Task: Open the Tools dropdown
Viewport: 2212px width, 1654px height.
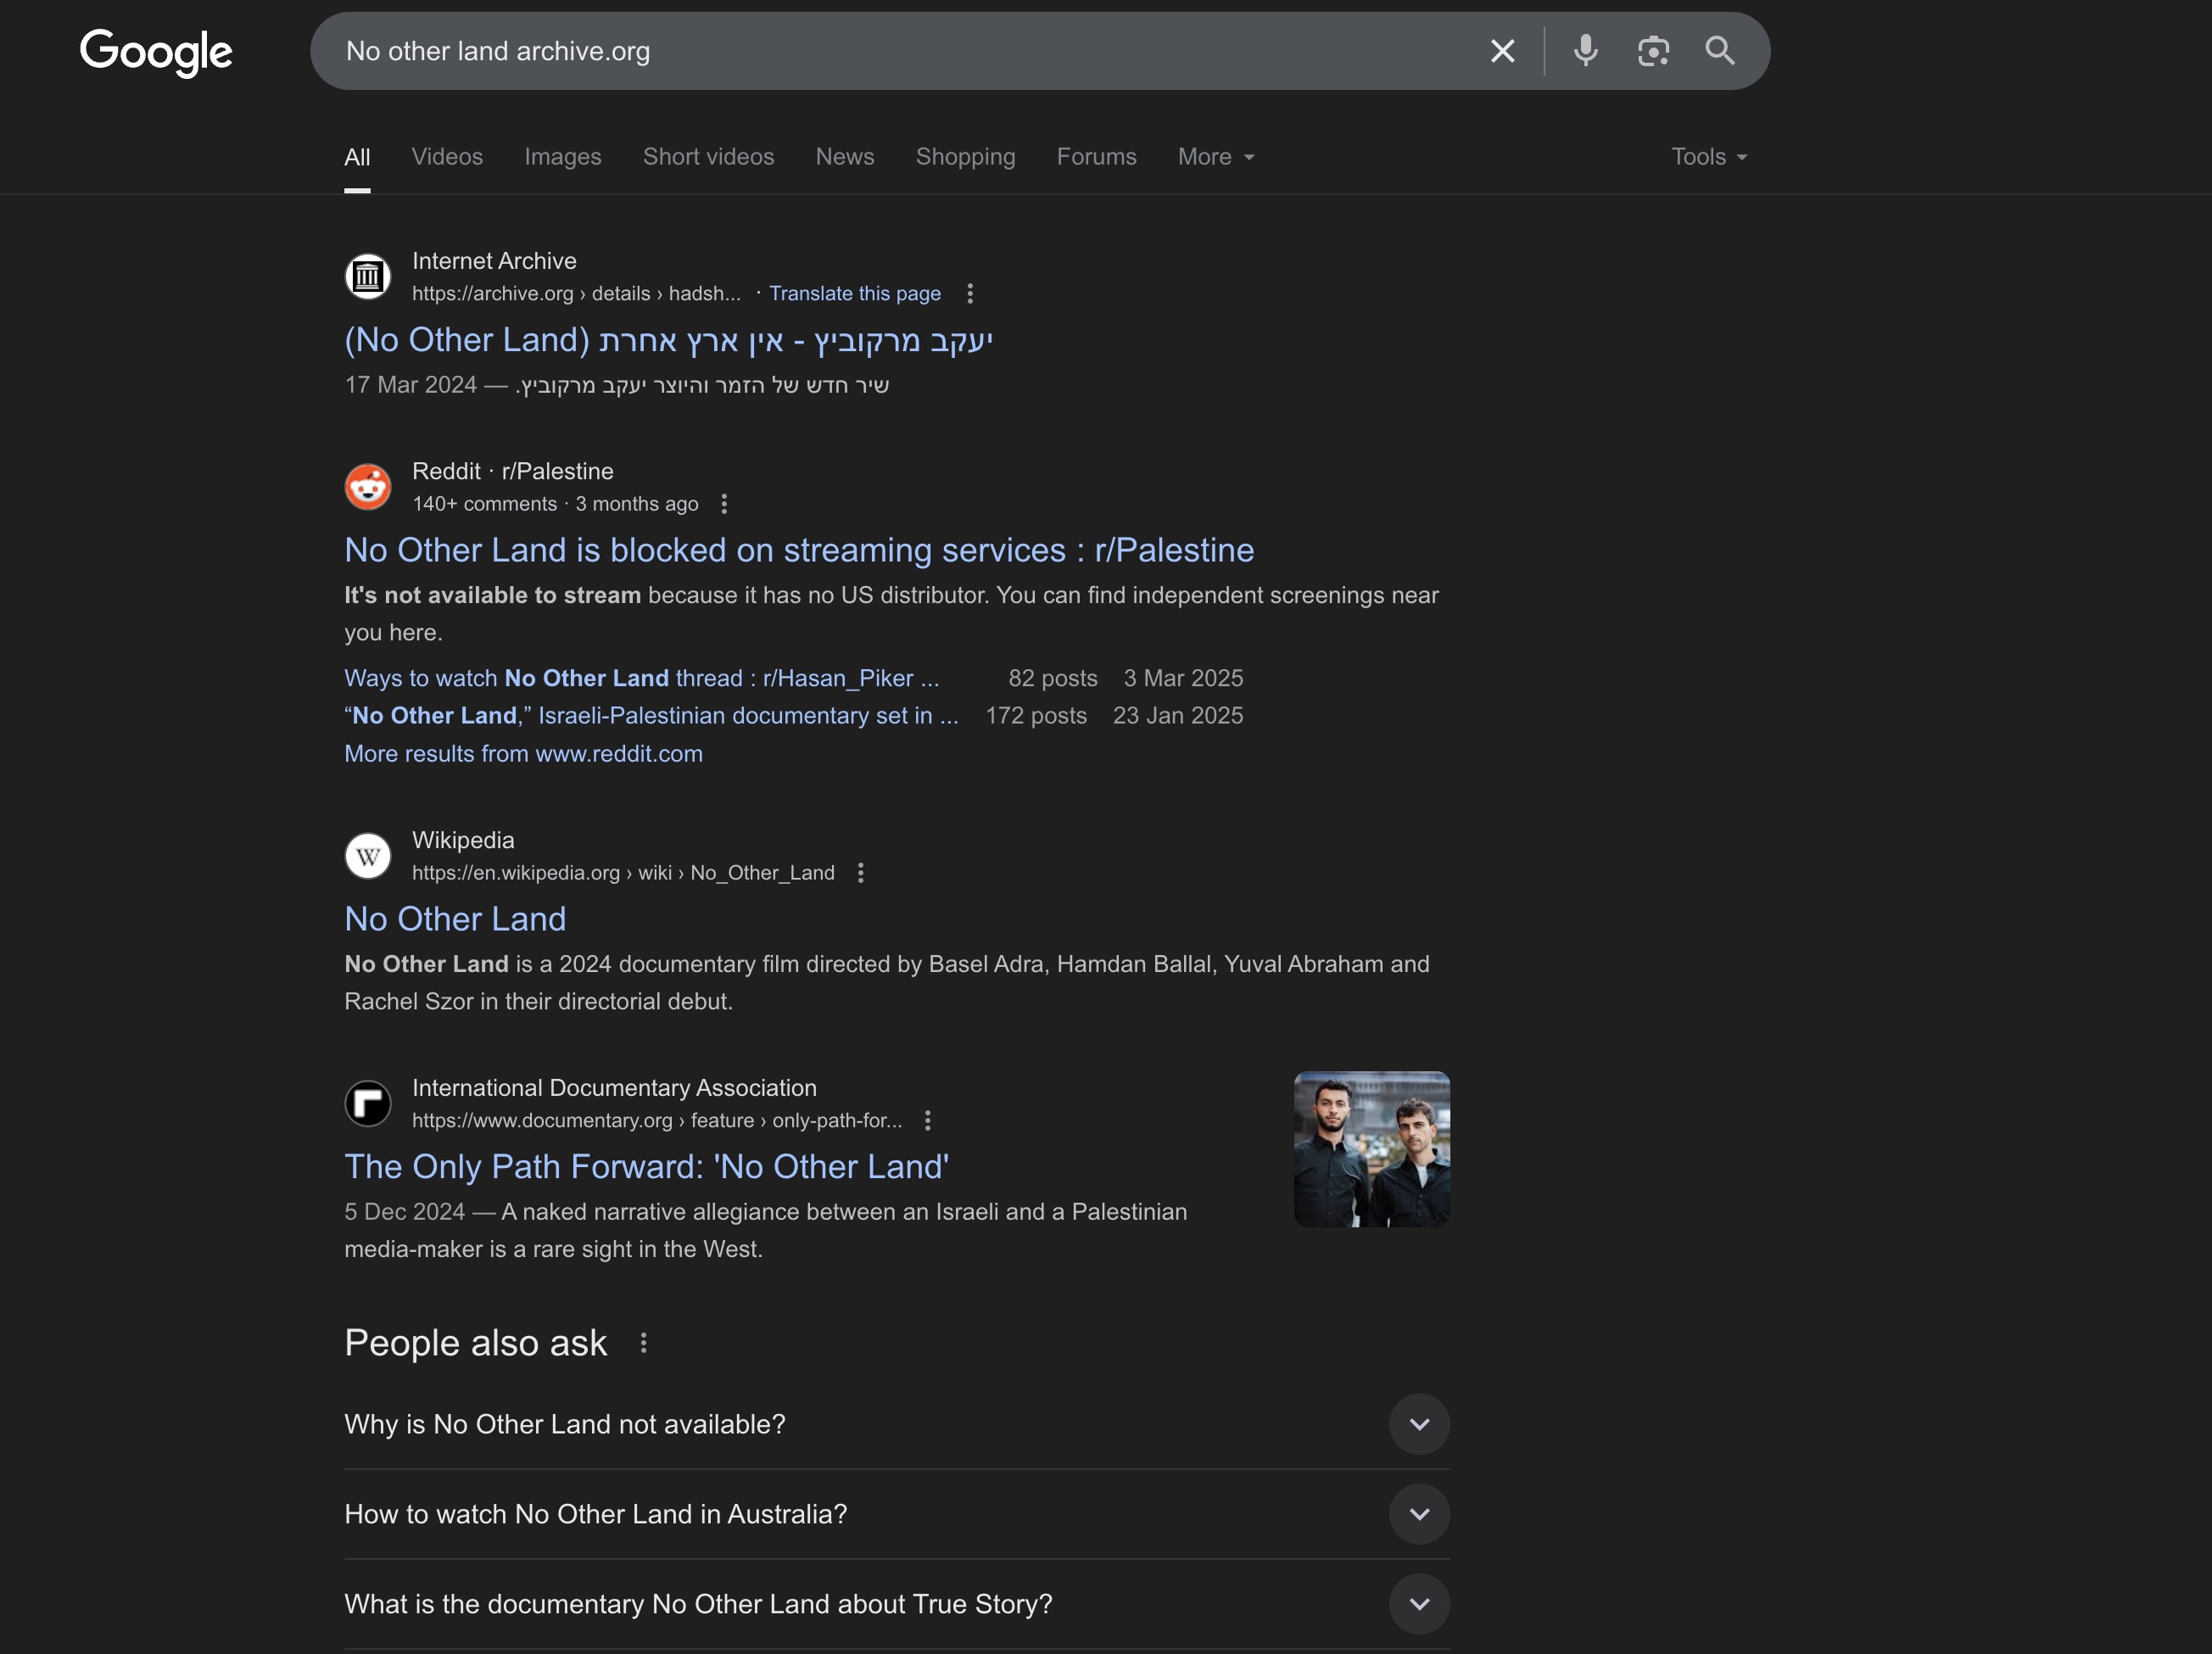Action: [x=1709, y=157]
